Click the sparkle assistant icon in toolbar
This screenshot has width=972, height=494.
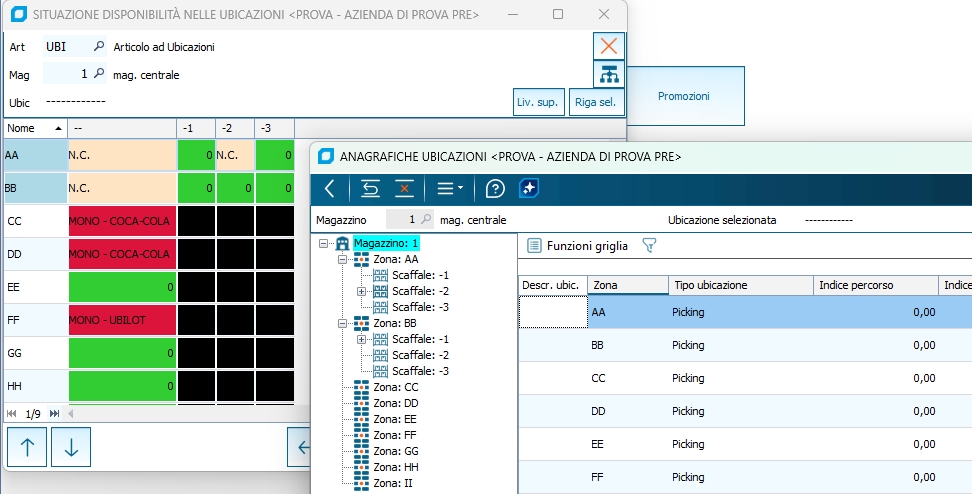[x=530, y=188]
